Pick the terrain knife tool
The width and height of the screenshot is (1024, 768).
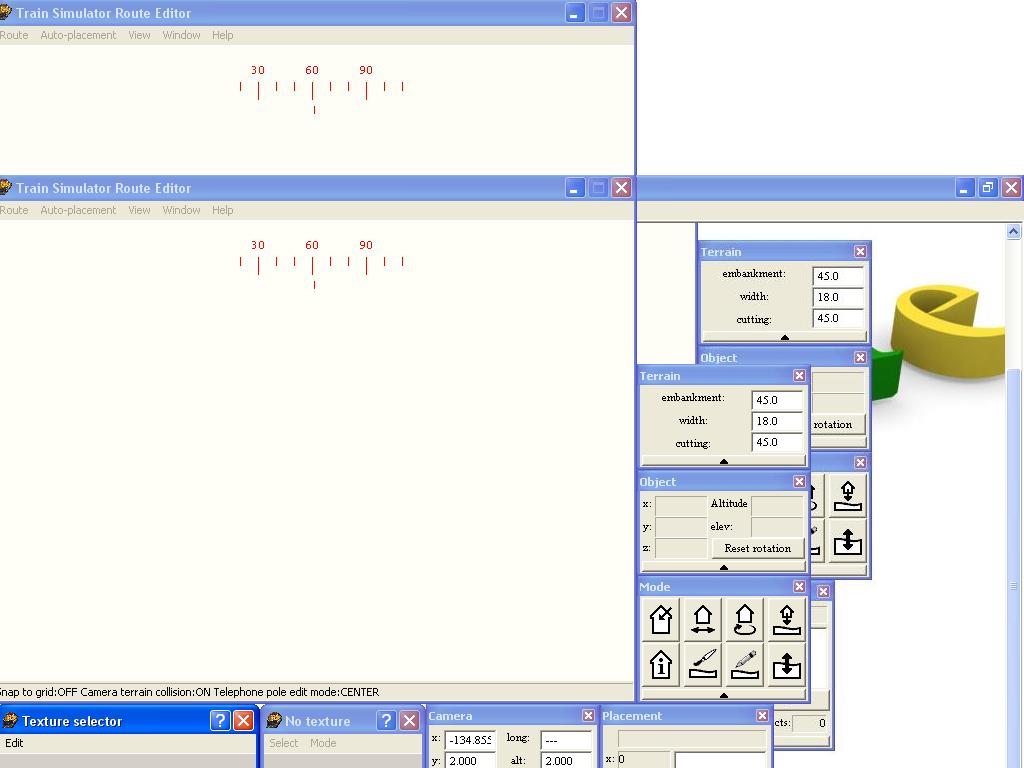703,665
